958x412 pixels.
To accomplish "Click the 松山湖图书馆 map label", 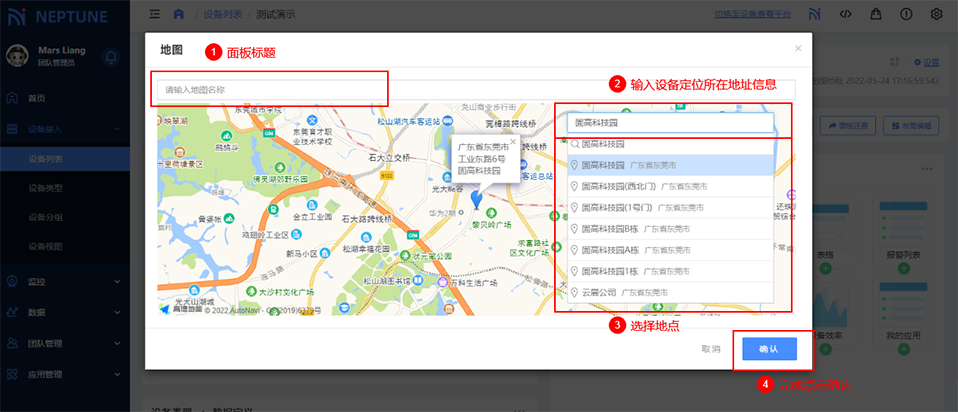I will pos(387,281).
